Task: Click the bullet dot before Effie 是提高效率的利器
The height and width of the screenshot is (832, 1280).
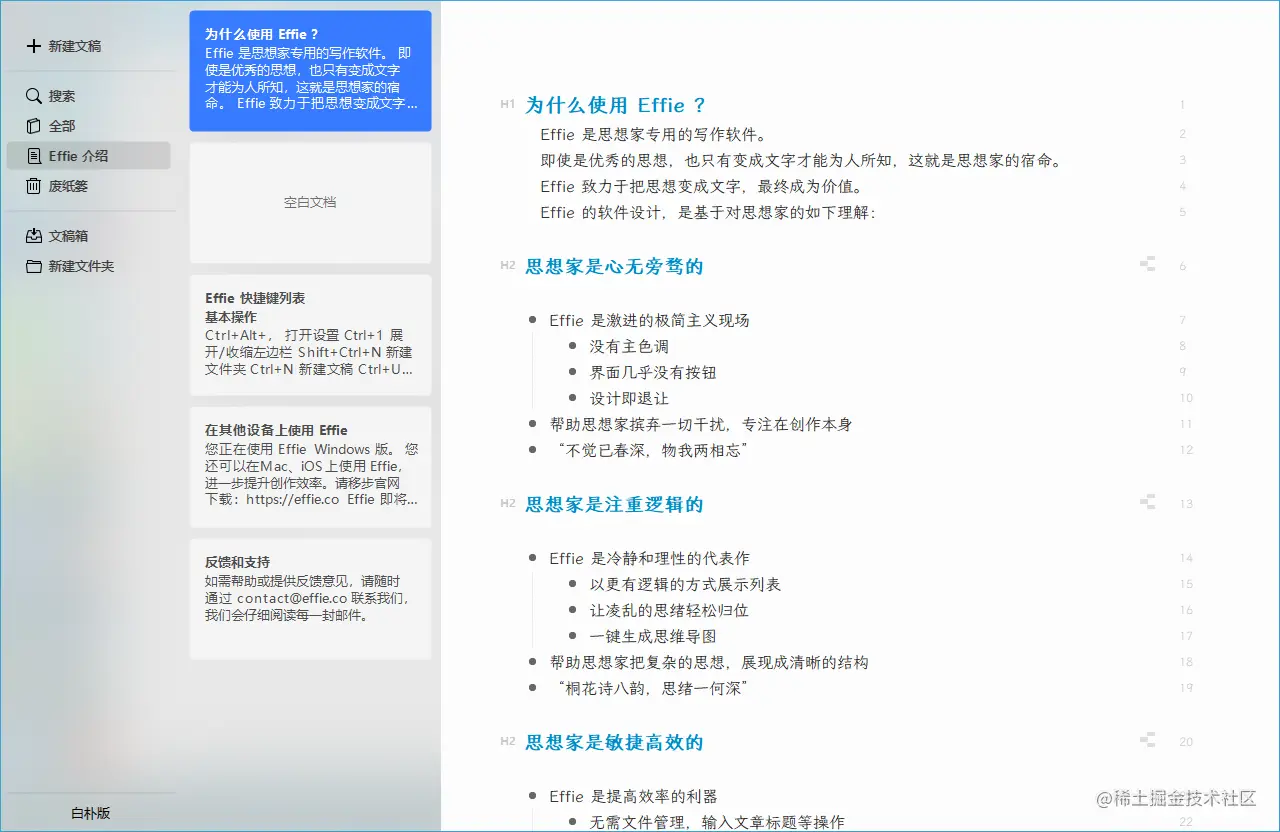Action: (x=532, y=796)
